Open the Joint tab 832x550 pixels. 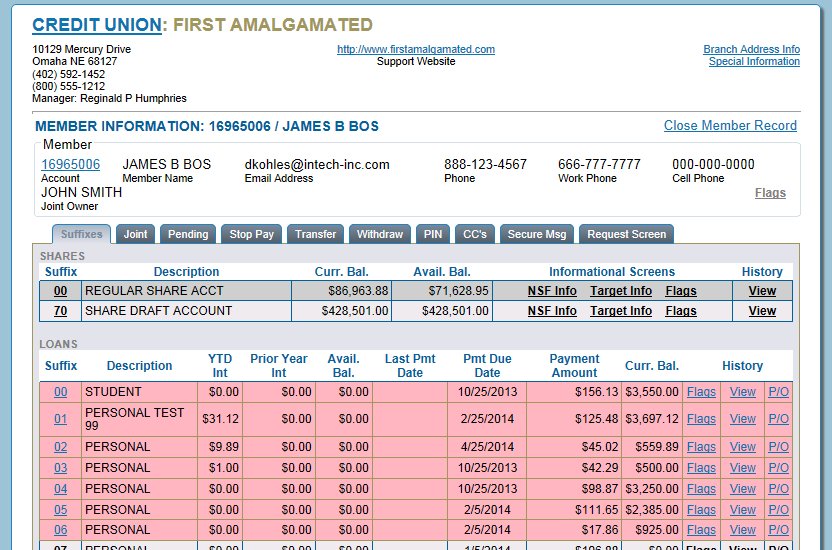(x=136, y=234)
